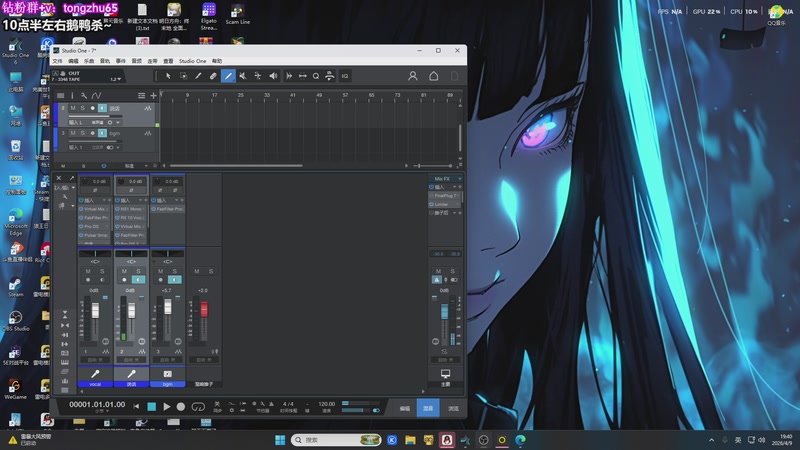Click automation mode button on vocal channel
This screenshot has height=450, width=800.
pyautogui.click(x=95, y=360)
